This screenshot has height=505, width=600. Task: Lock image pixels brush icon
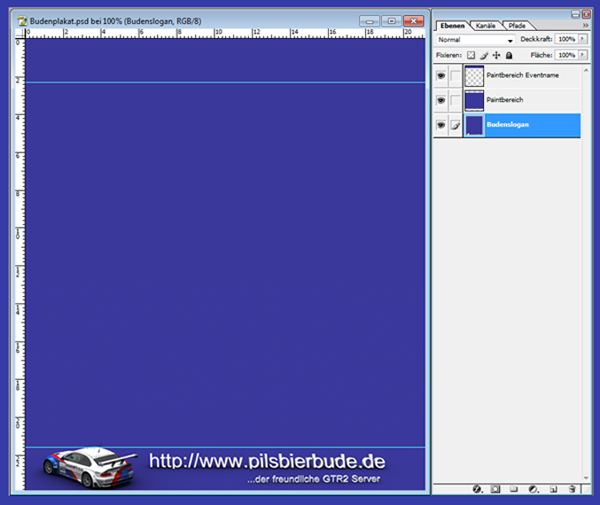tap(484, 55)
